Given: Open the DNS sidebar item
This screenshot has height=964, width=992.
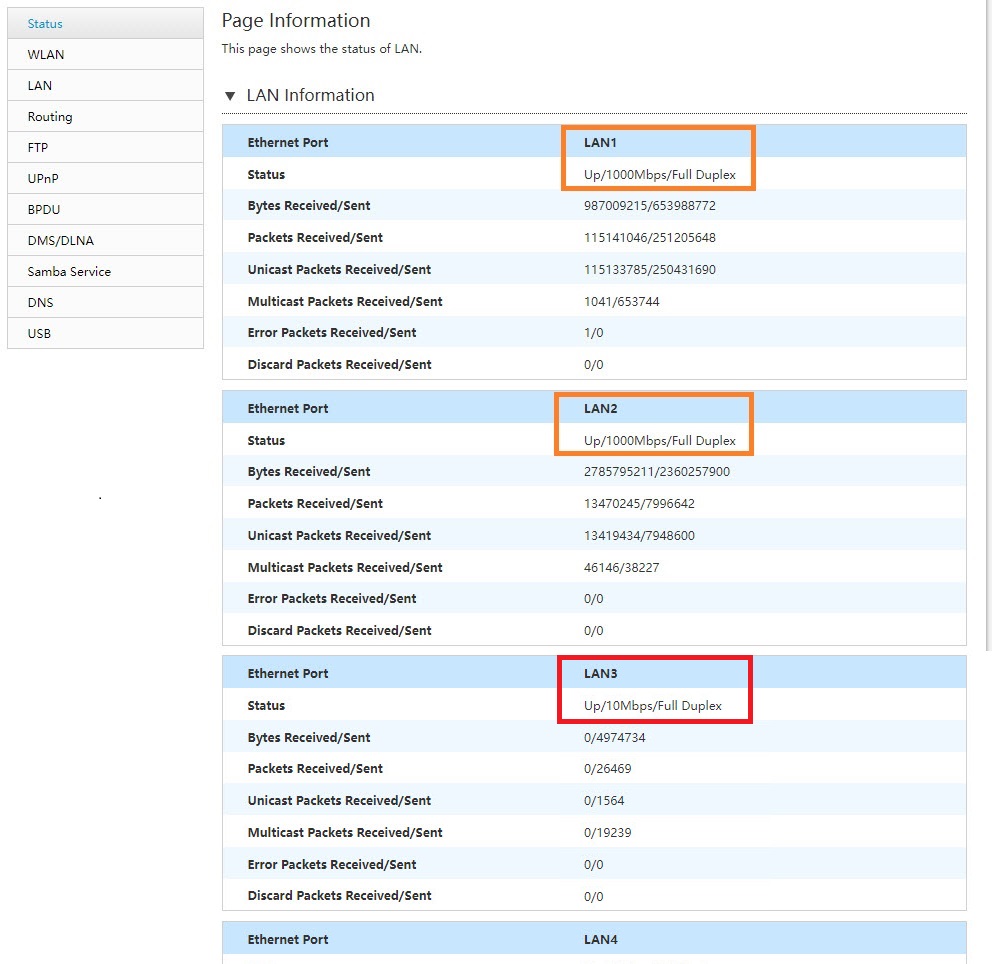Looking at the screenshot, I should (106, 302).
